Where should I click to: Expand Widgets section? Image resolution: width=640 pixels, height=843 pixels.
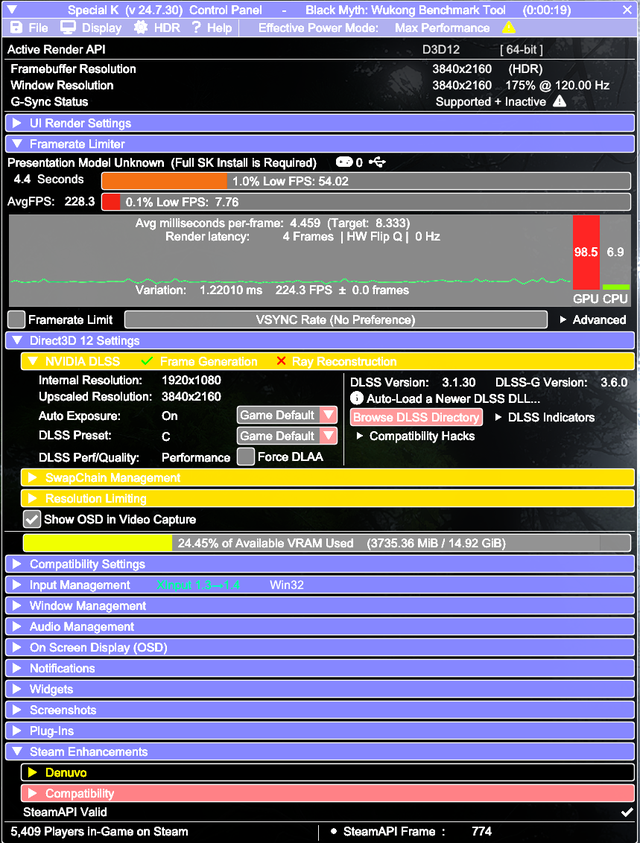[x=320, y=689]
